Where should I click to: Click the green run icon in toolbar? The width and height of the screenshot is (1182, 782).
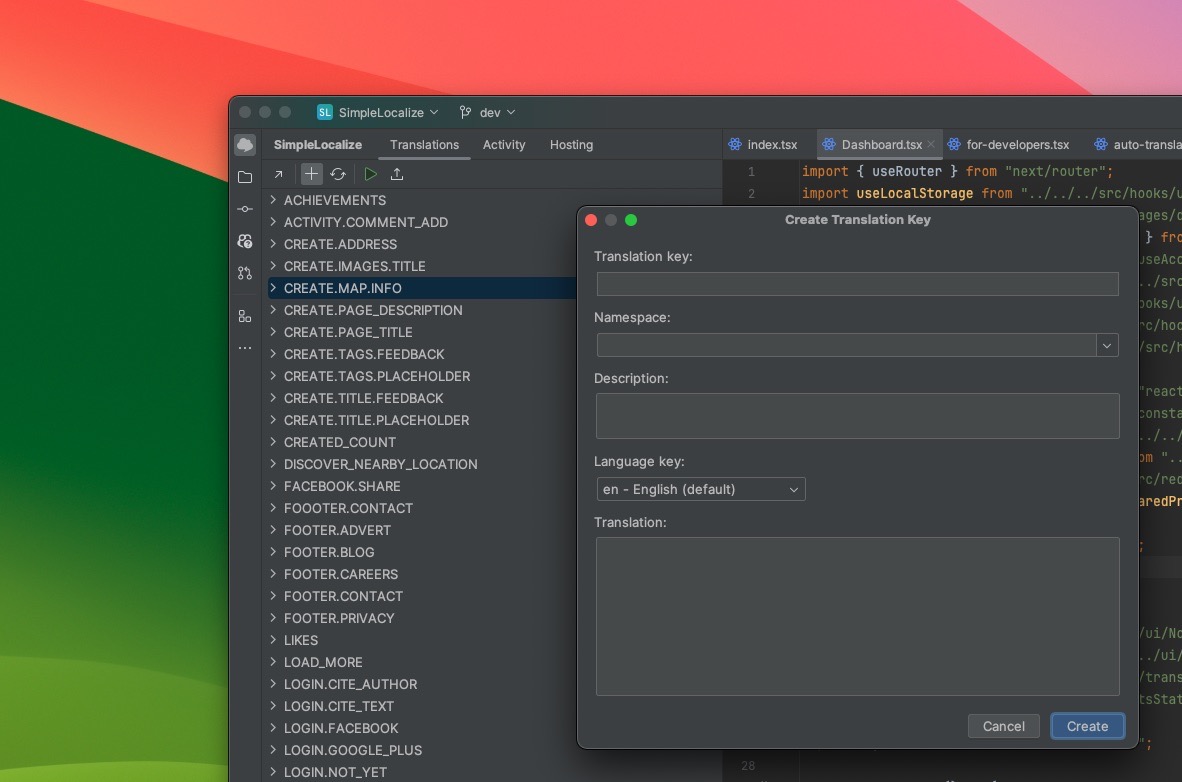[x=370, y=174]
